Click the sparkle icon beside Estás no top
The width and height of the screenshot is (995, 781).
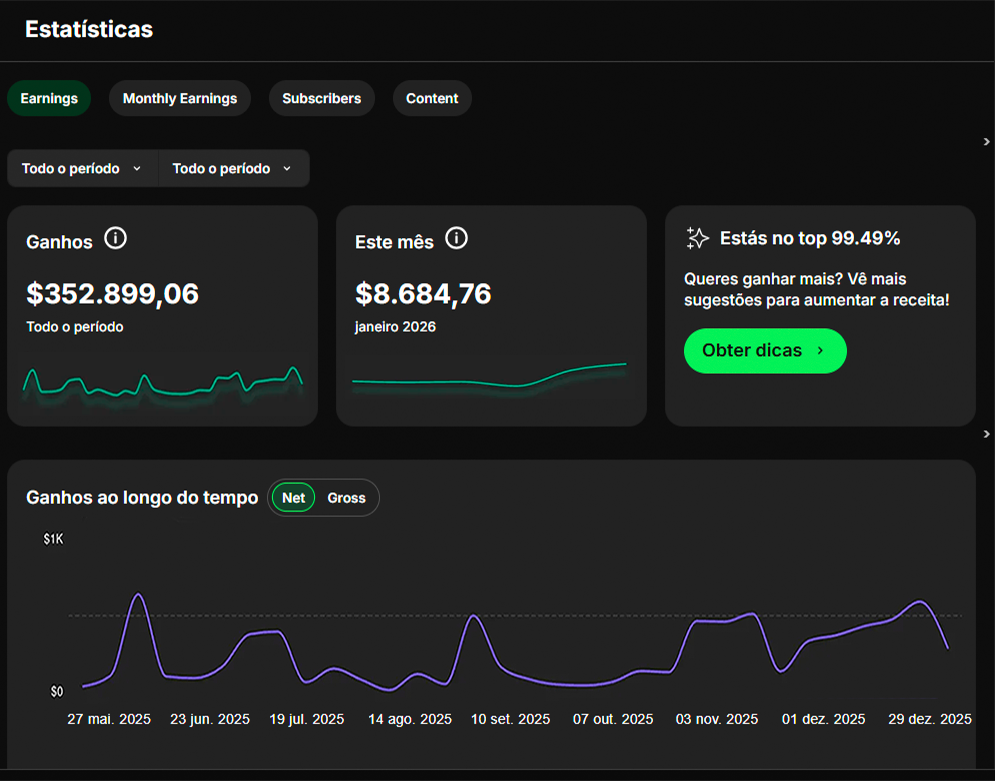click(697, 238)
